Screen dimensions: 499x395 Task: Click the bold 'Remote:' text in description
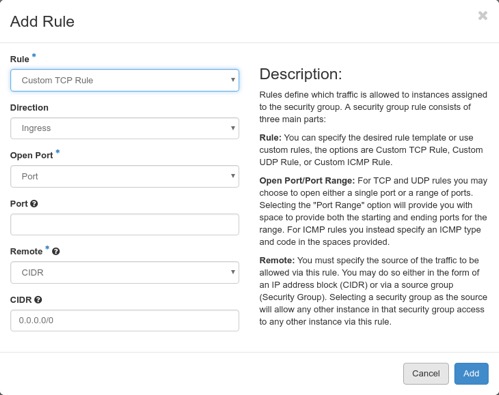(277, 260)
